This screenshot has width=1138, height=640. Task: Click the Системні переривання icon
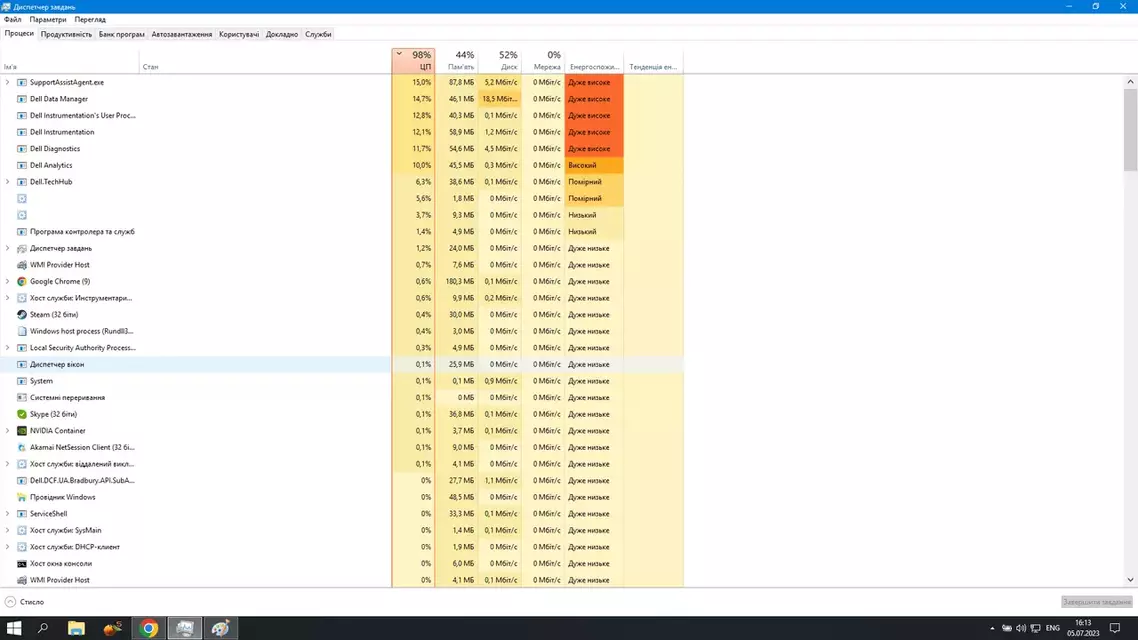tap(22, 398)
